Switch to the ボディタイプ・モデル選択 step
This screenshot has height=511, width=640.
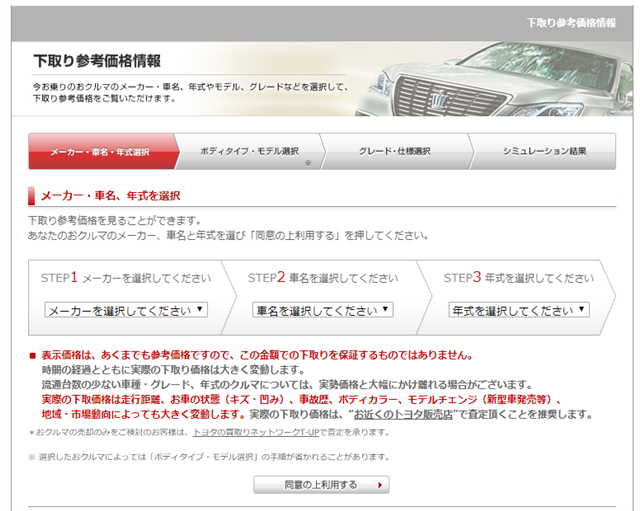click(x=249, y=152)
